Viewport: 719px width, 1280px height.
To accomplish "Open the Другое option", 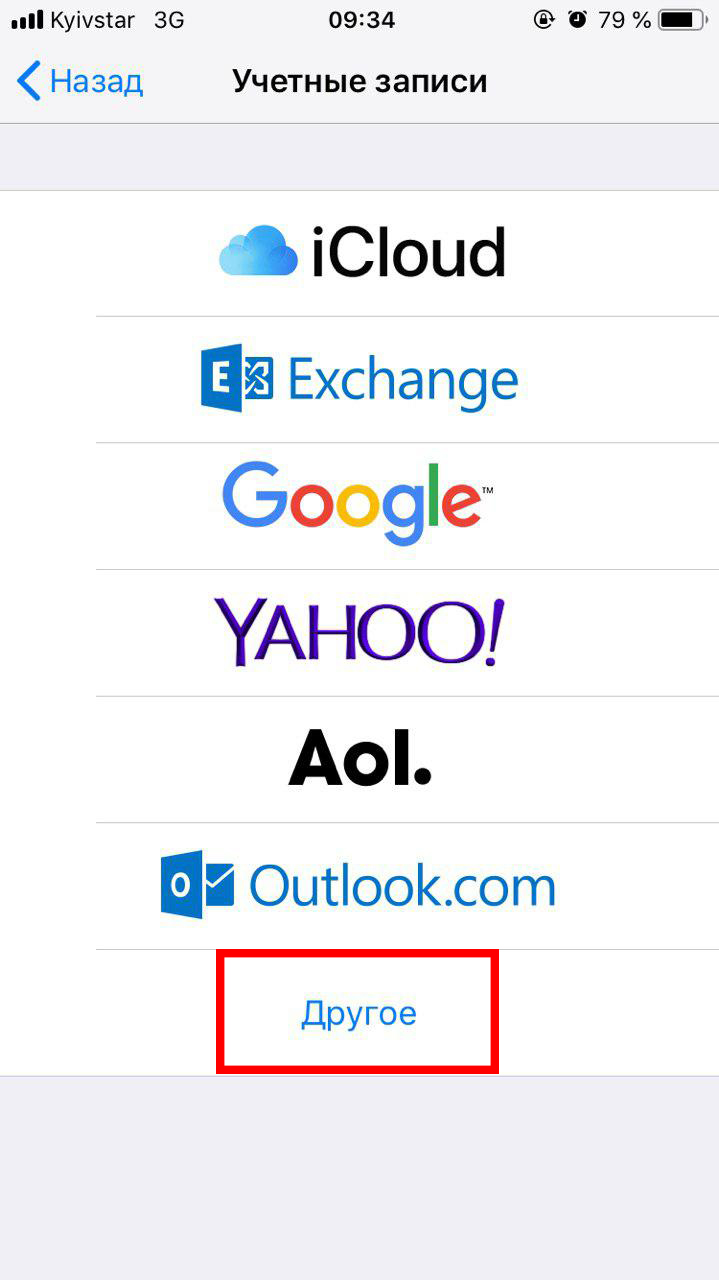I will pos(358,1013).
